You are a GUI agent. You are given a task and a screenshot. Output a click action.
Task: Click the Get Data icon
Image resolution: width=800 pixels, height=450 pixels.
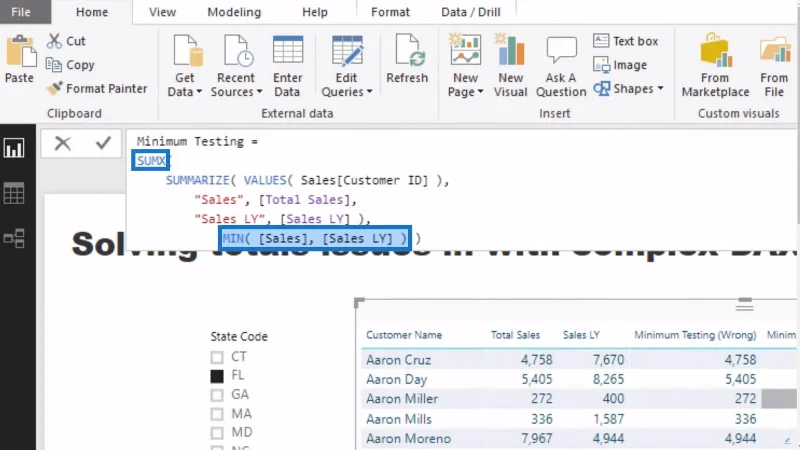188,50
